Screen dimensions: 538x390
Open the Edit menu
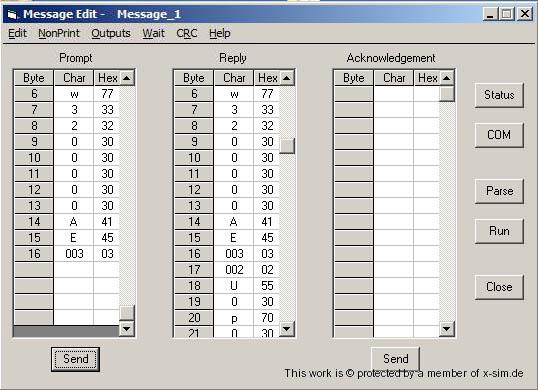click(x=17, y=33)
